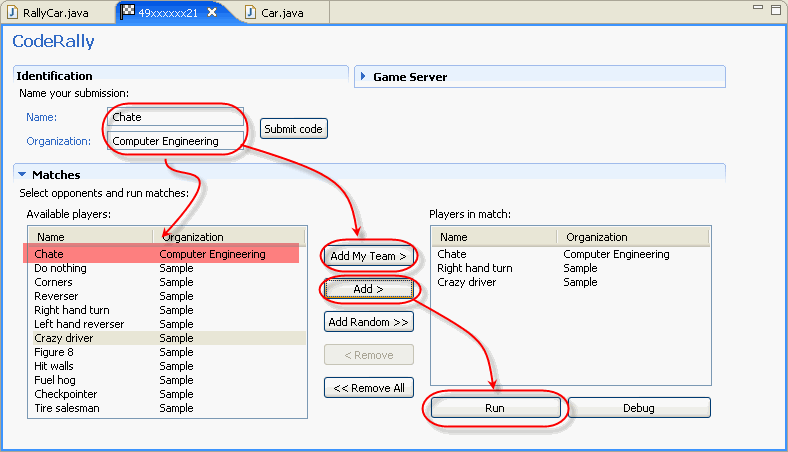Click the < Remove button
Screen dimensions: 788x452
pyautogui.click(x=368, y=355)
